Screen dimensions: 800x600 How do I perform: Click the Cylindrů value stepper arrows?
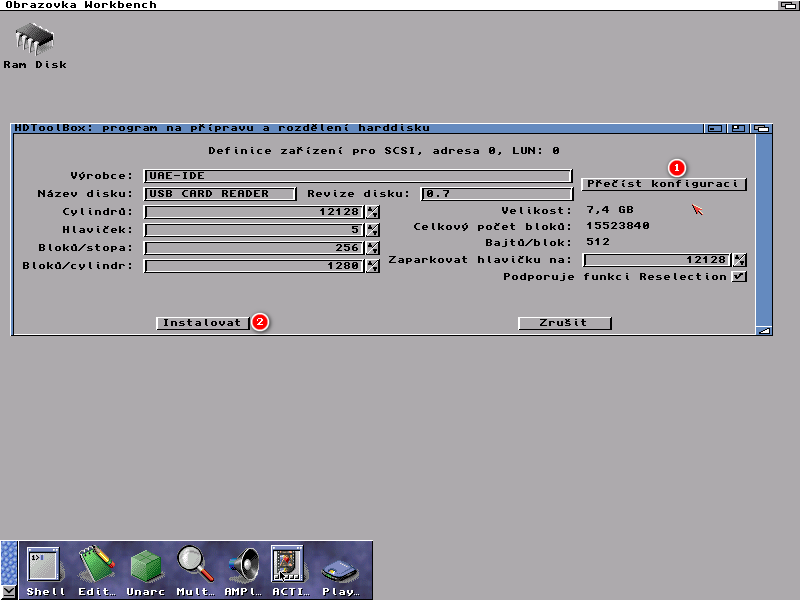point(373,211)
